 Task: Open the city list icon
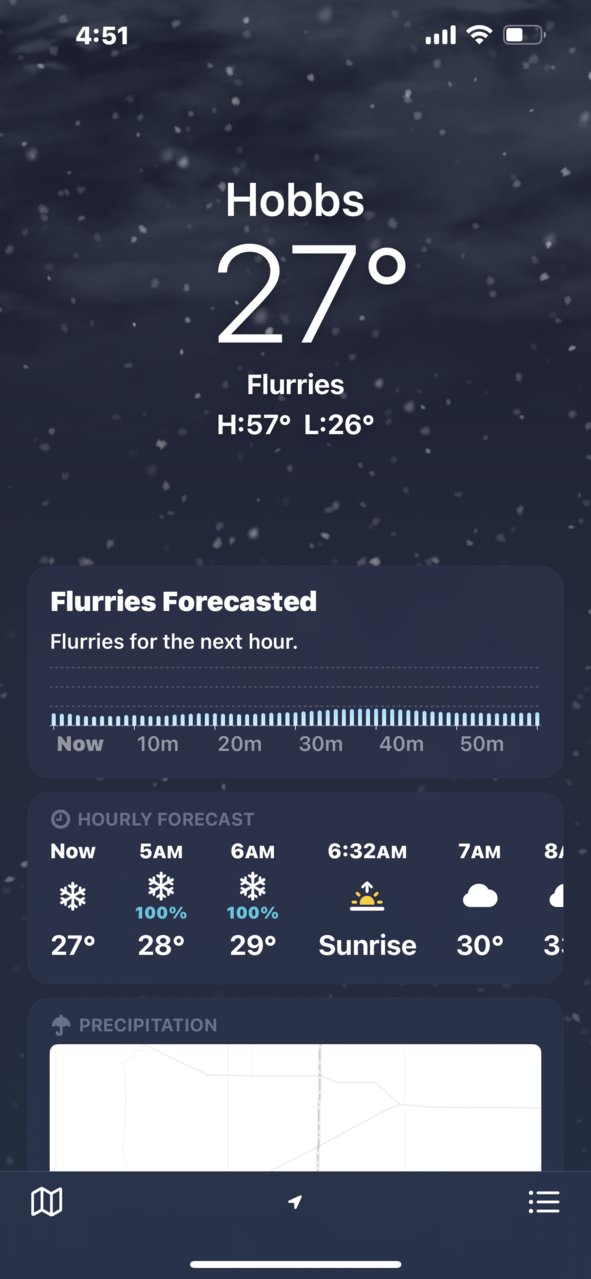[544, 1201]
